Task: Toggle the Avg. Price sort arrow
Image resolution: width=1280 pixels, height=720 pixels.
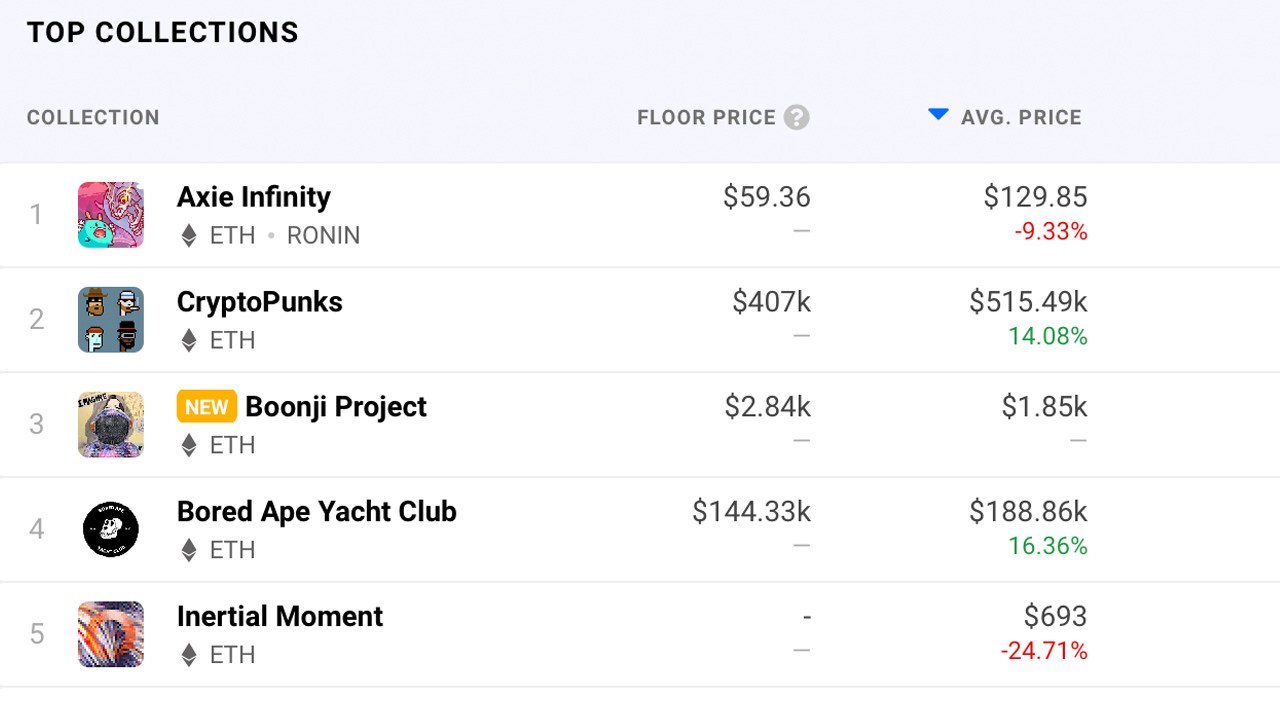Action: [938, 115]
